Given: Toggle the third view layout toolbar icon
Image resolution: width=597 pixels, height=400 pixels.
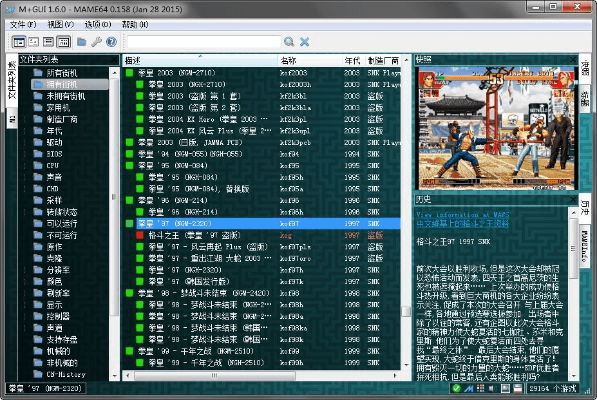Looking at the screenshot, I should coord(48,42).
